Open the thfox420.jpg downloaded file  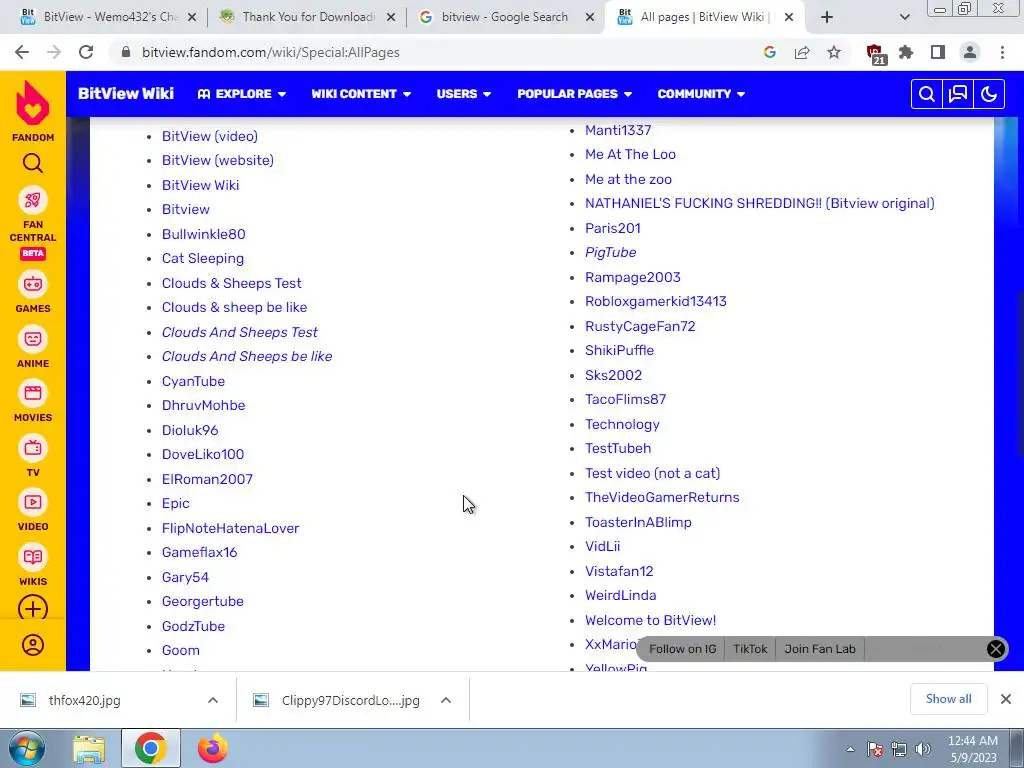pyautogui.click(x=85, y=701)
